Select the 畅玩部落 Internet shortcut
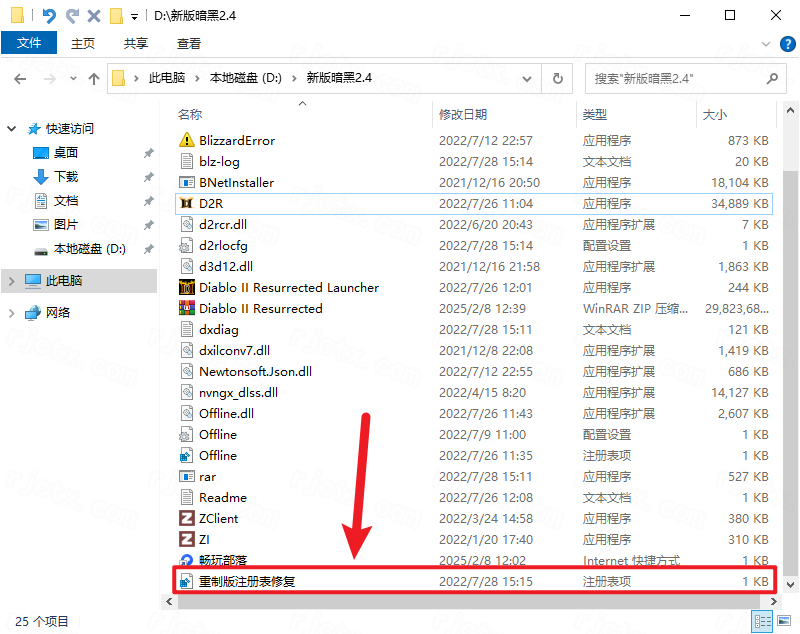800x634 pixels. 223,560
